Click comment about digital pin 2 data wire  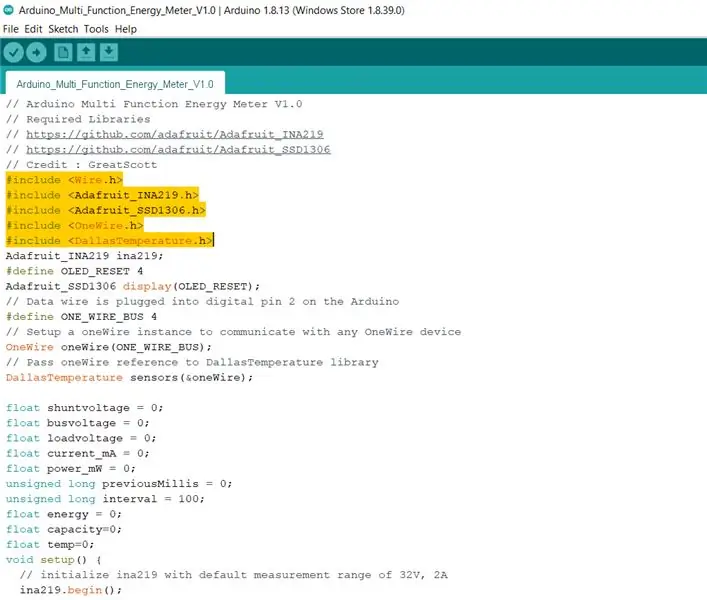point(202,302)
